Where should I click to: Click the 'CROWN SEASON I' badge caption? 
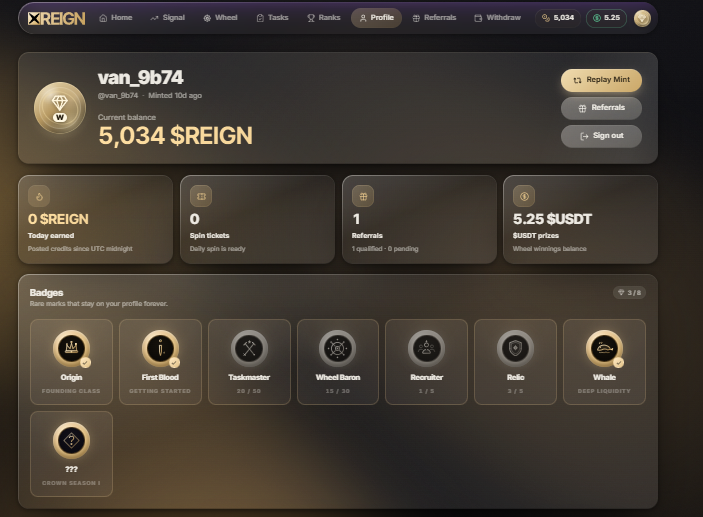click(x=71, y=483)
